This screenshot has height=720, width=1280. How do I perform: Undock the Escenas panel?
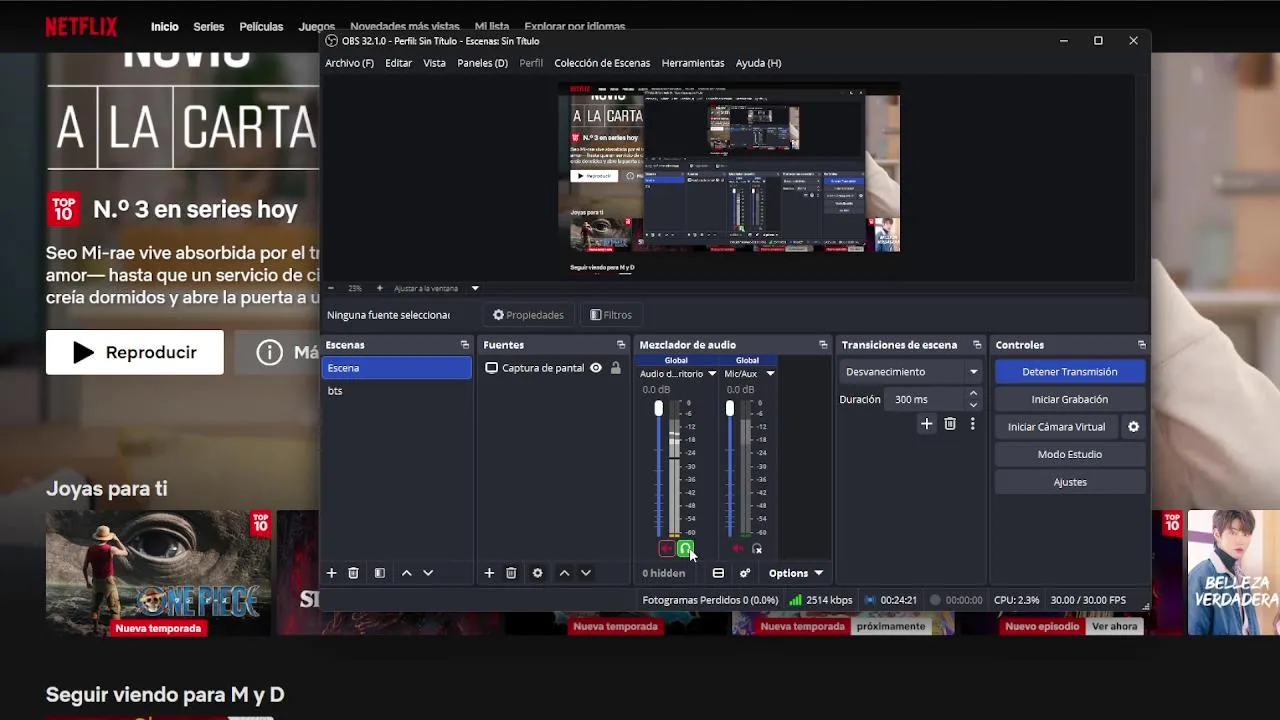464,345
